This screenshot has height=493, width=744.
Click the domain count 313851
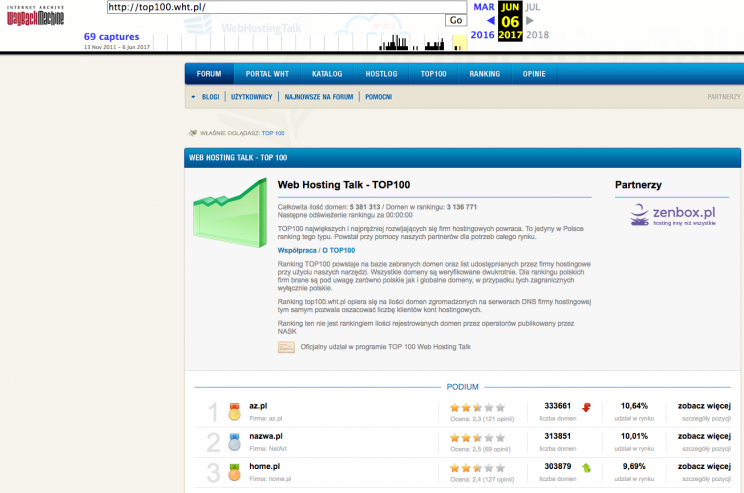tap(558, 436)
